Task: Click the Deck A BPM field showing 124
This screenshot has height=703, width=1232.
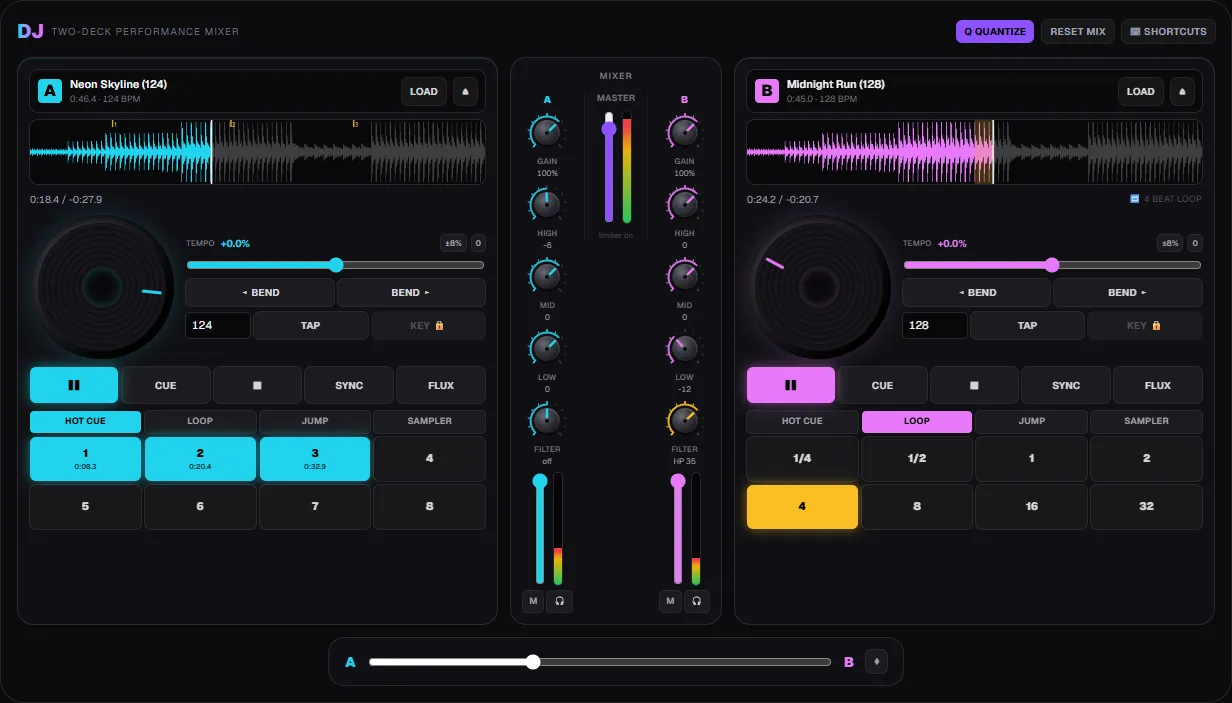Action: [218, 325]
